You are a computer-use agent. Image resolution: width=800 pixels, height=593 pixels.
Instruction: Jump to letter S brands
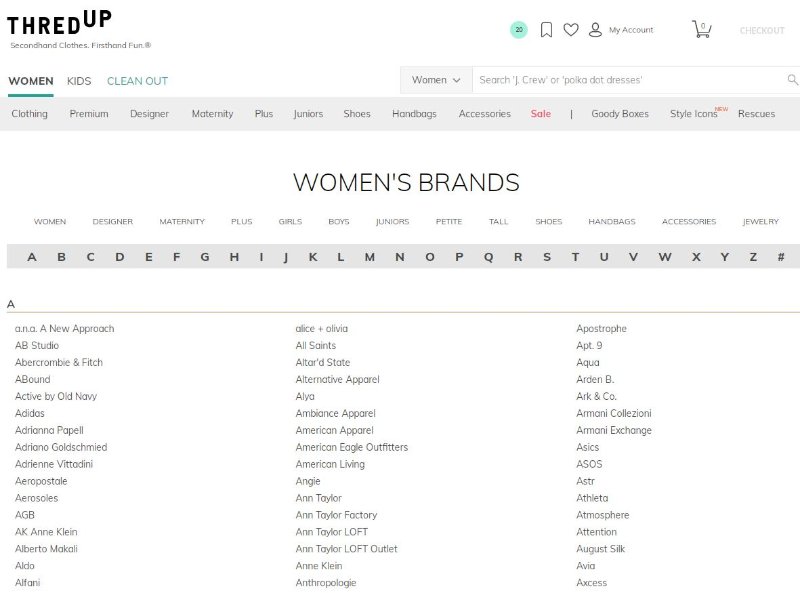tap(547, 257)
